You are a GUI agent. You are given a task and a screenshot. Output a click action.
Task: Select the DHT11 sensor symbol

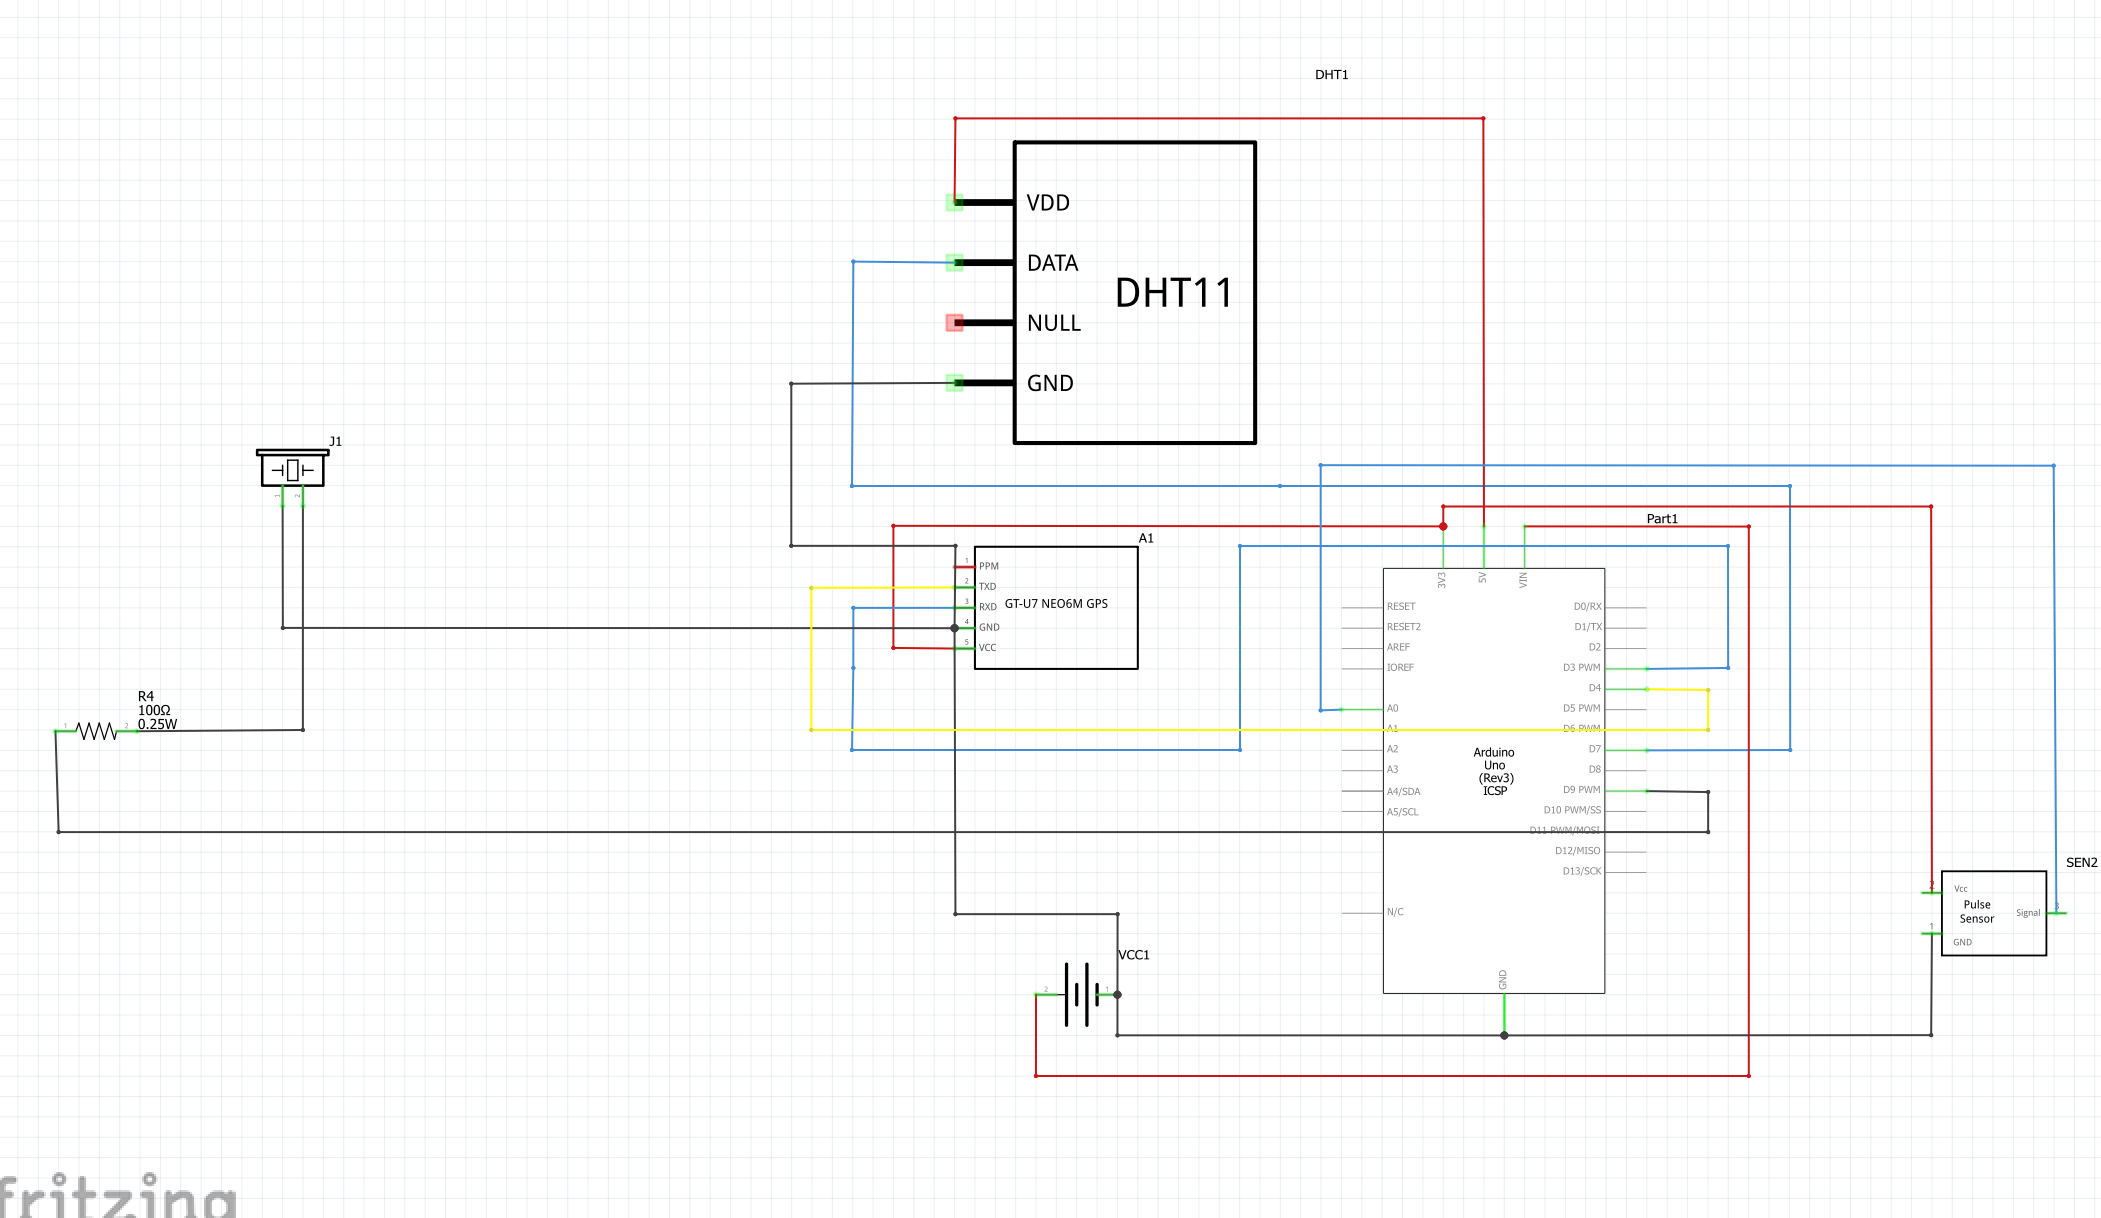[1135, 292]
